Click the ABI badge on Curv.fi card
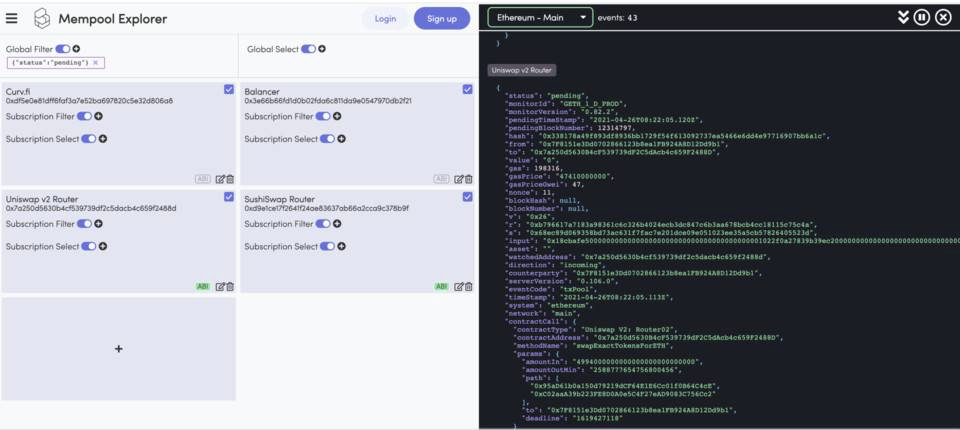The image size is (960, 430). pos(203,179)
